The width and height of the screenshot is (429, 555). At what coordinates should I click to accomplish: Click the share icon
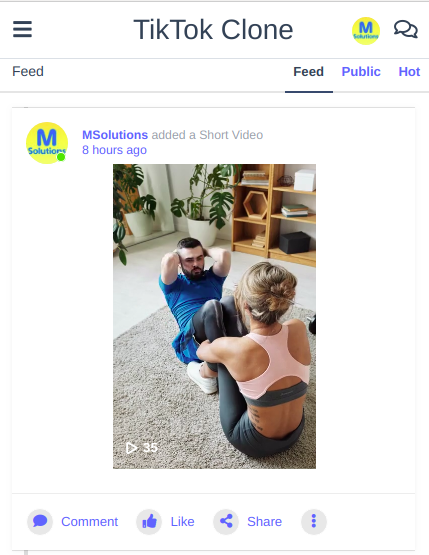(226, 521)
